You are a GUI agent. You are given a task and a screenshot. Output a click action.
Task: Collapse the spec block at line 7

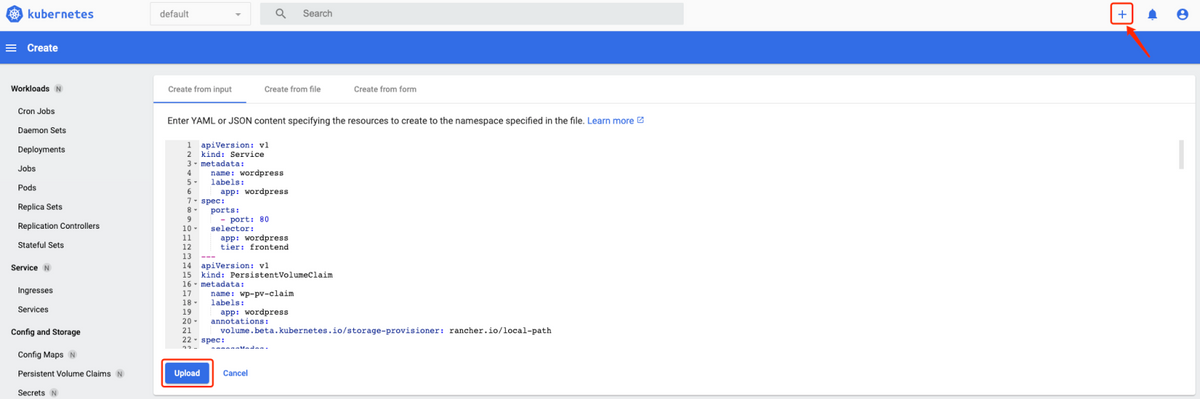(196, 201)
